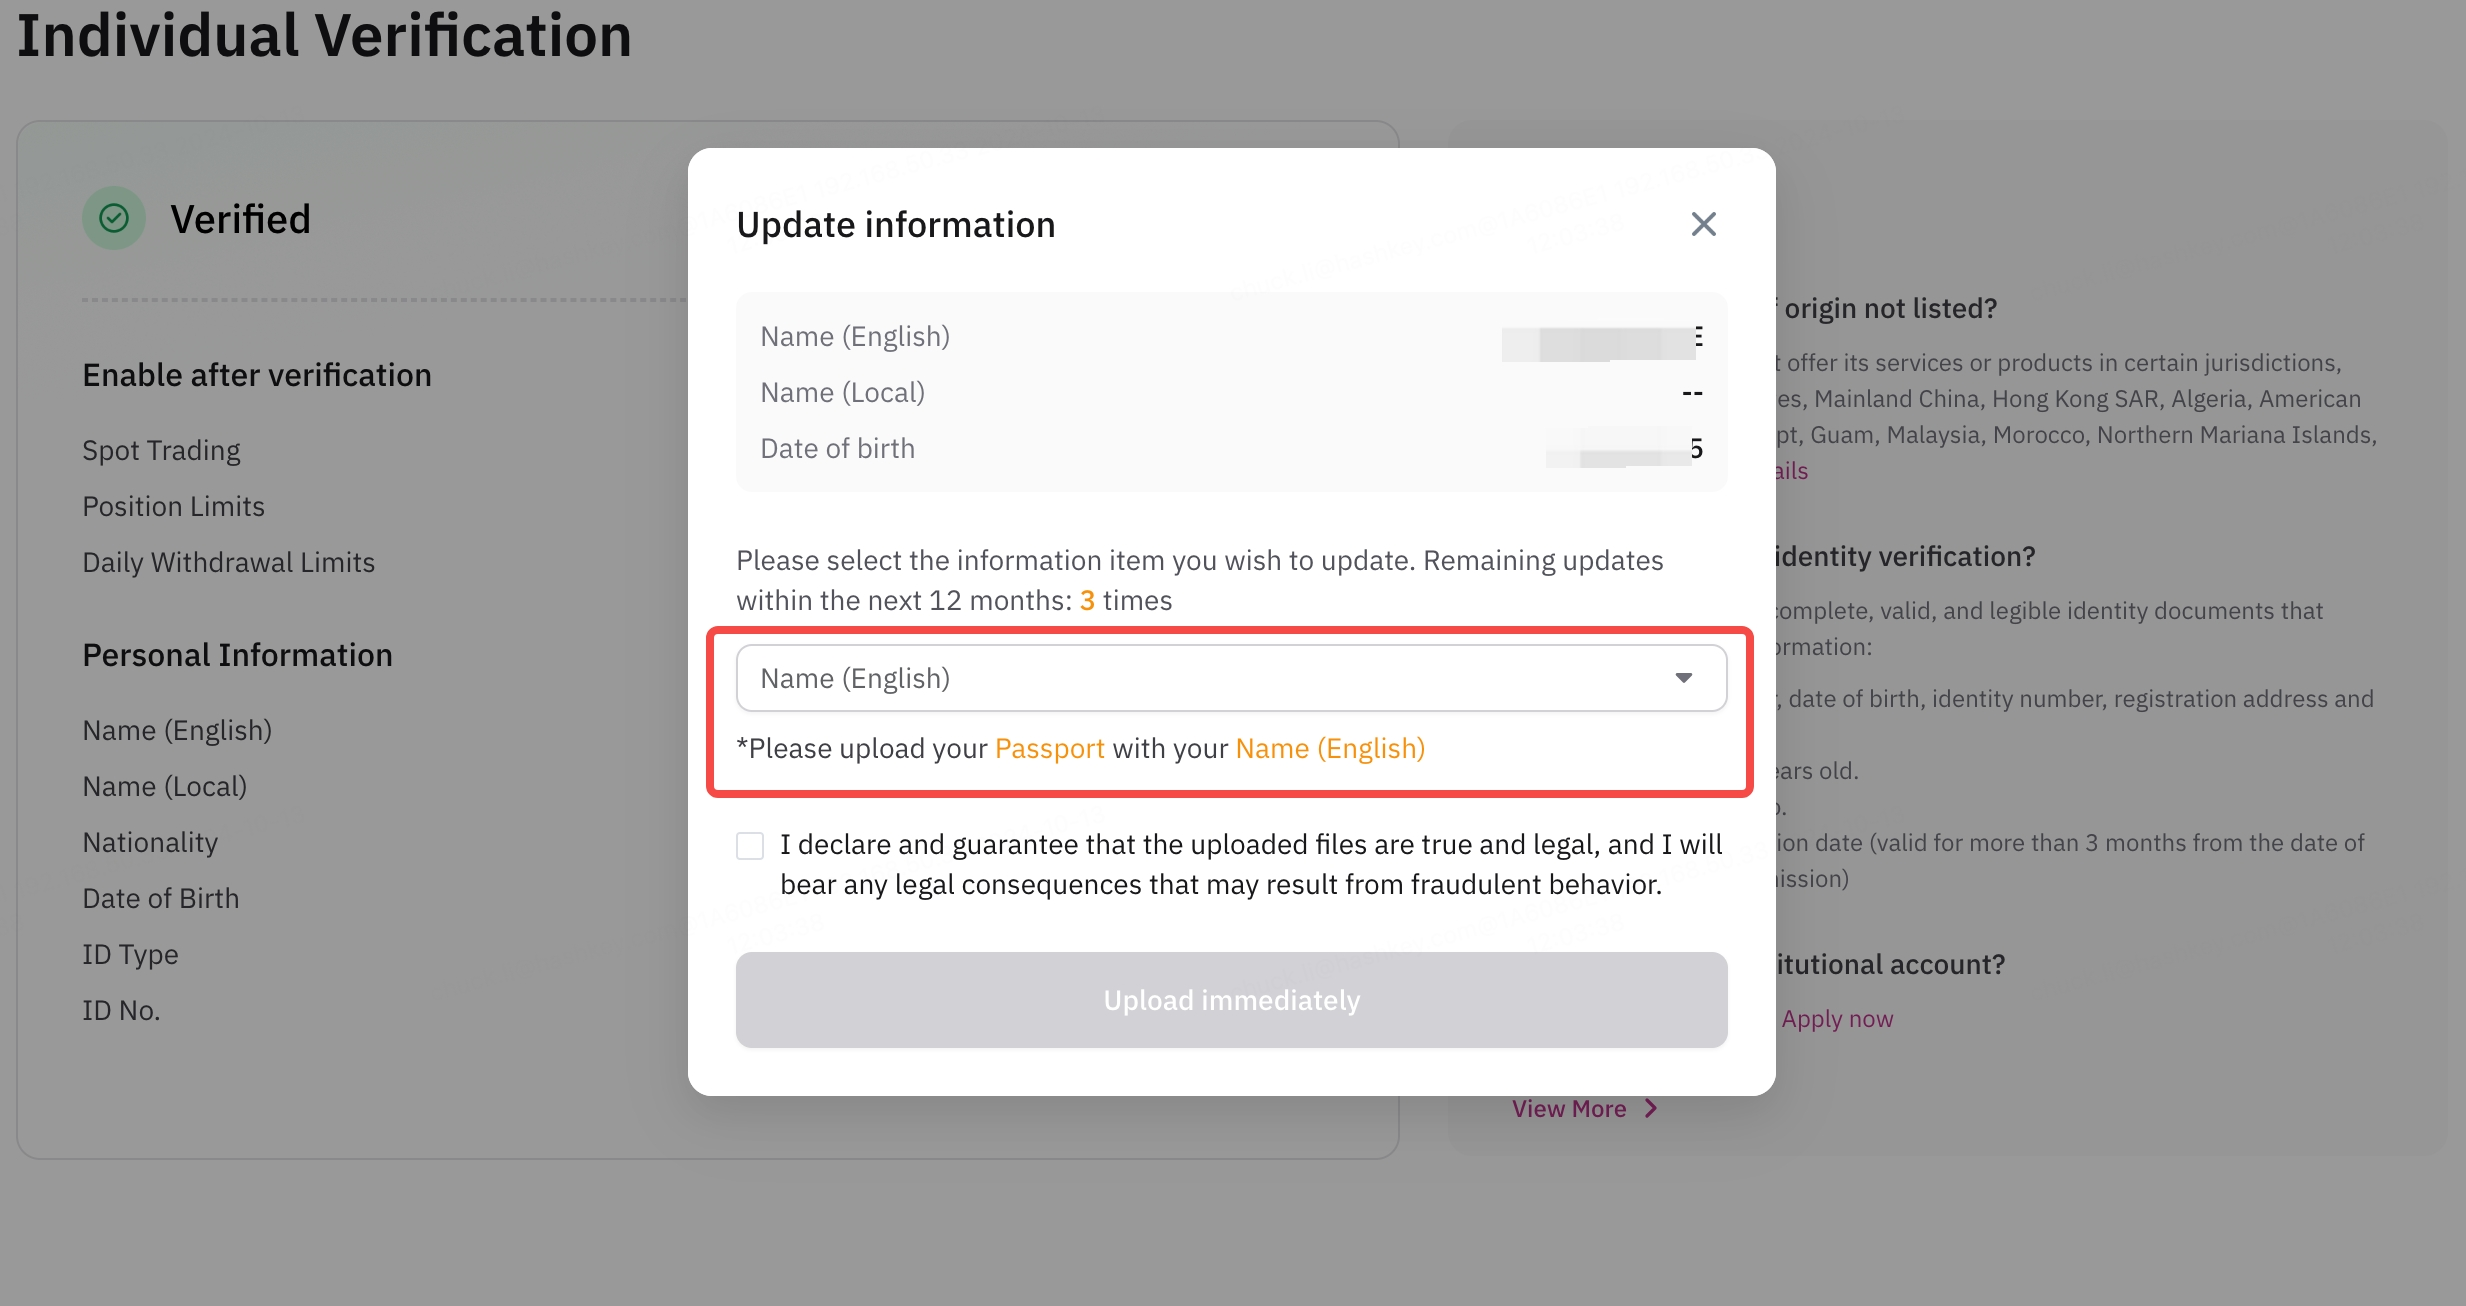The image size is (2466, 1306).
Task: Click Daily Withdrawal Limits entry
Action: click(229, 562)
